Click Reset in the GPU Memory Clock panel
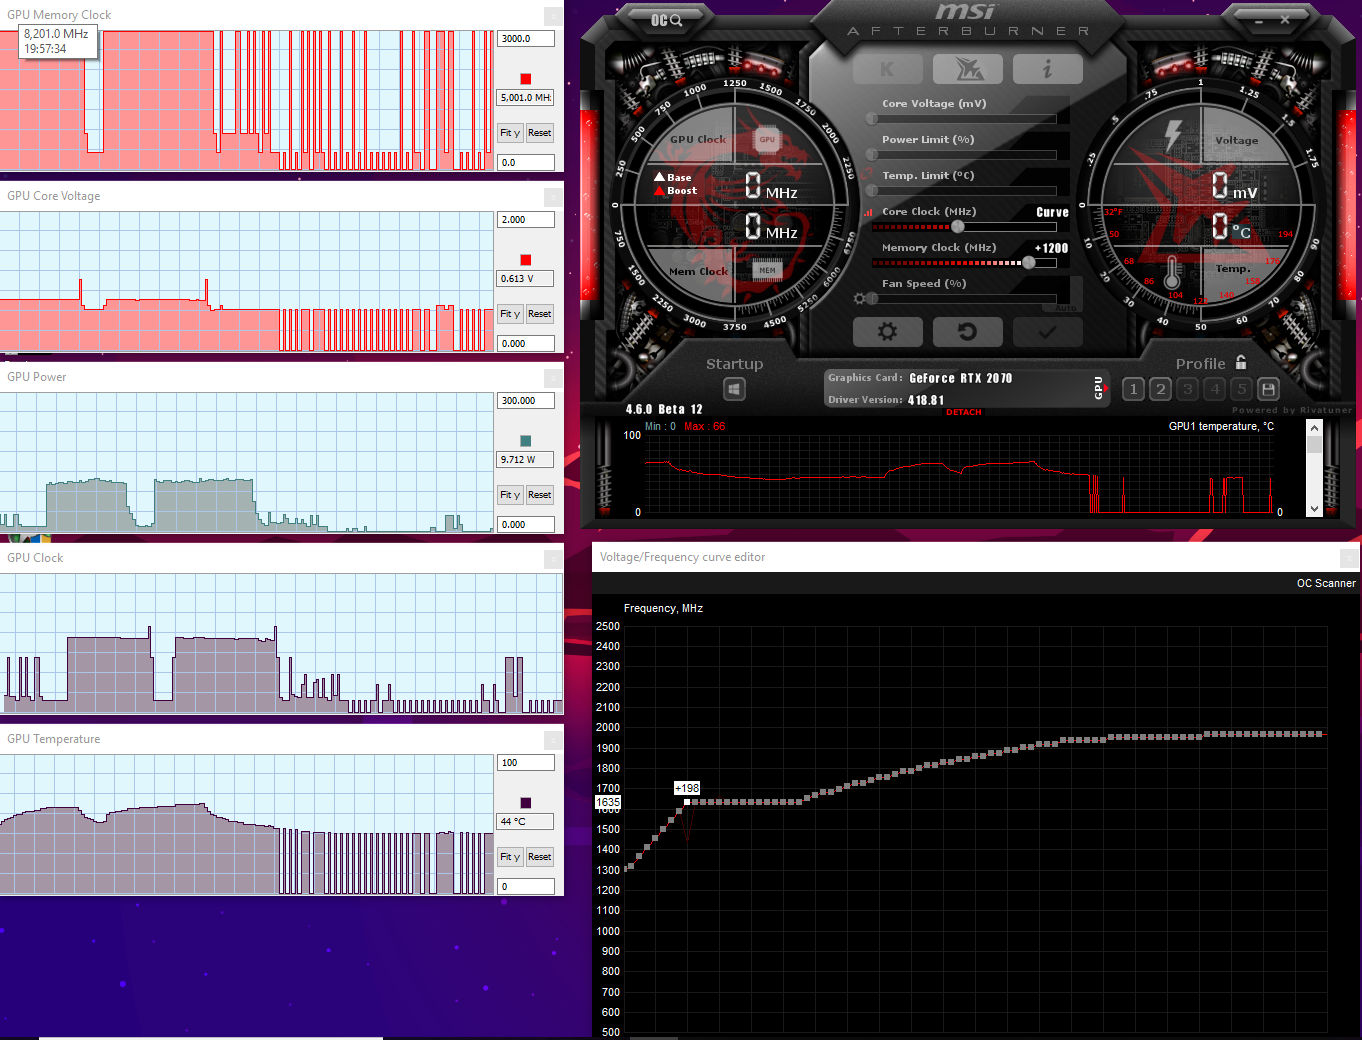The height and width of the screenshot is (1040, 1362). [540, 133]
